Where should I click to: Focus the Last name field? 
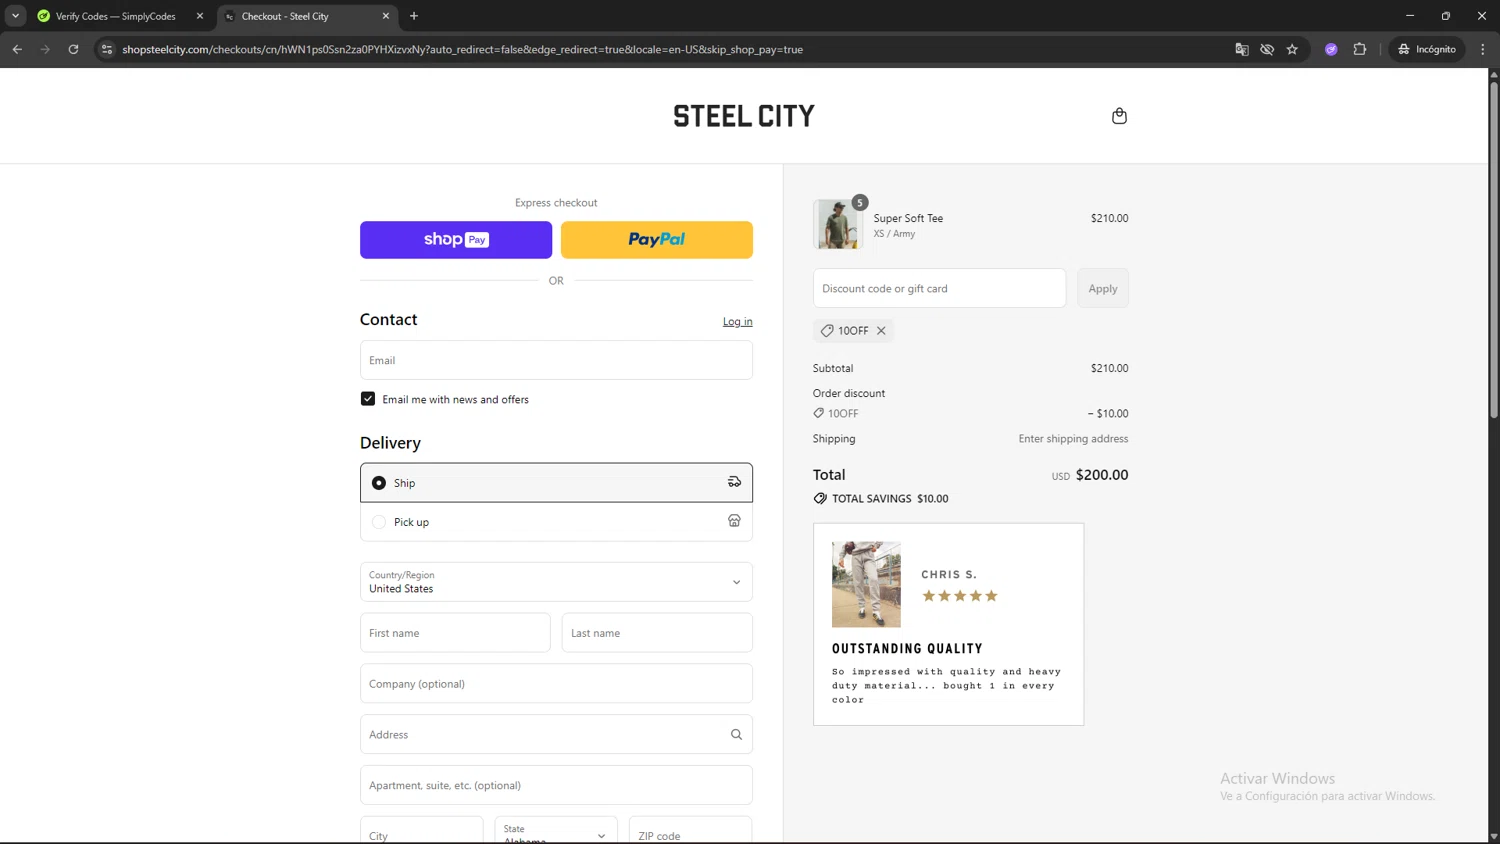[657, 633]
